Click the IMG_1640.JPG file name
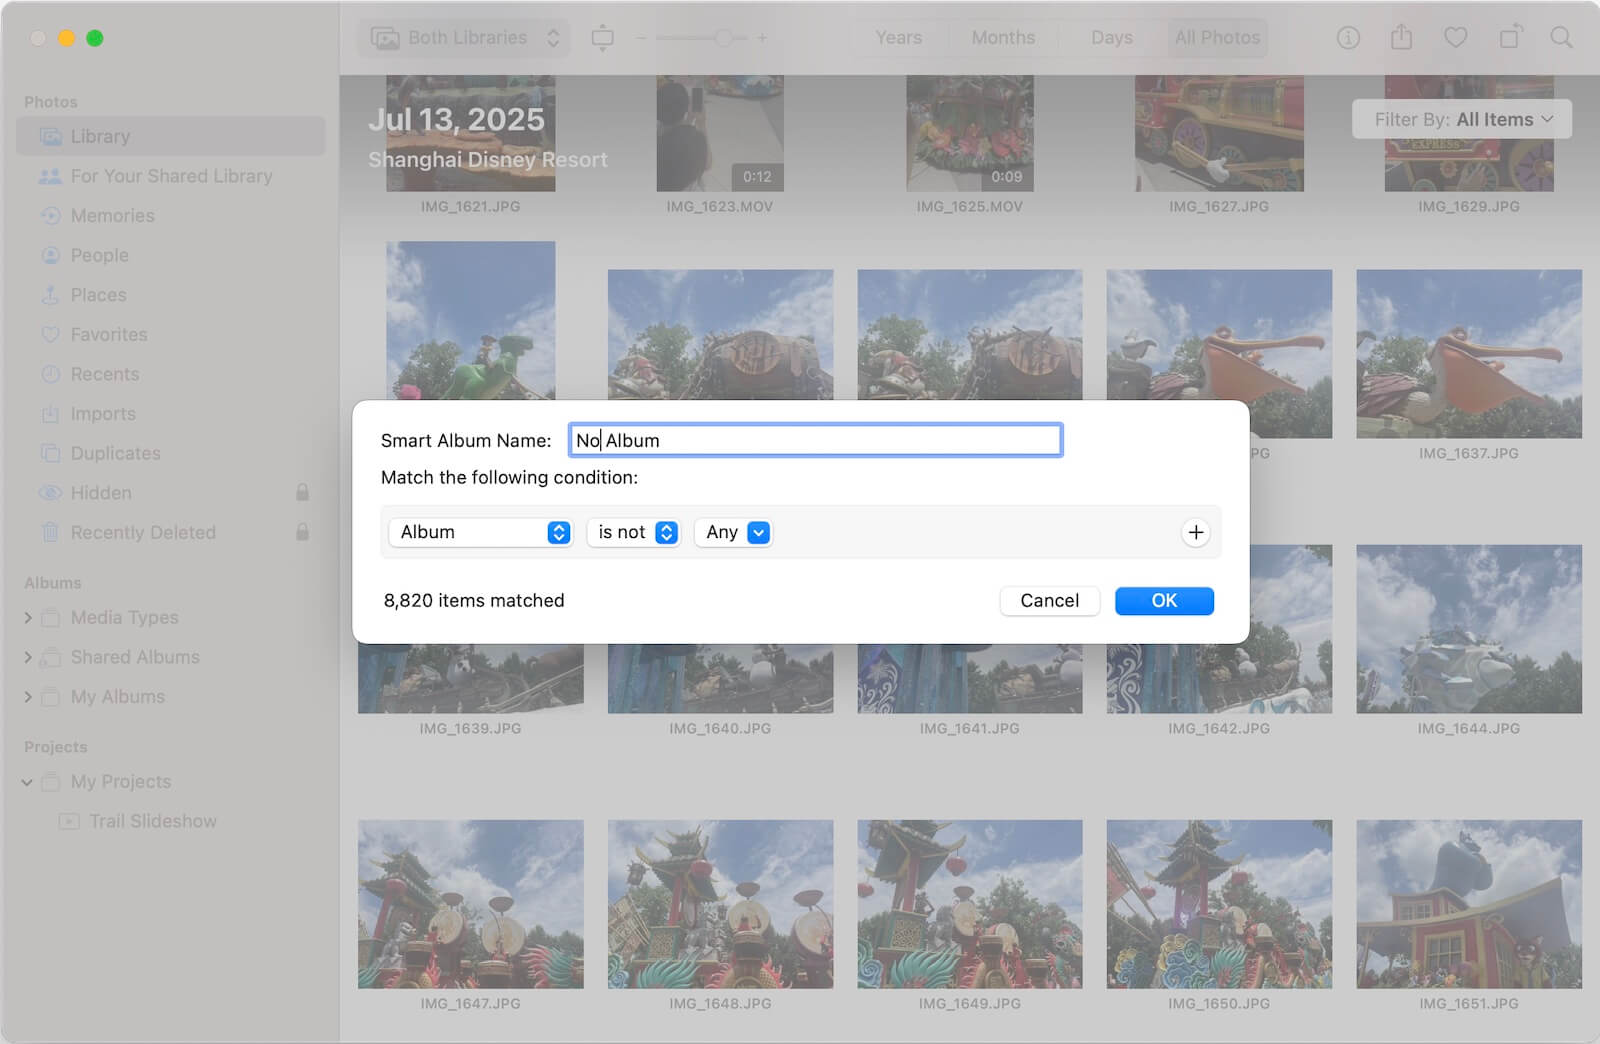Image resolution: width=1600 pixels, height=1044 pixels. pyautogui.click(x=720, y=729)
